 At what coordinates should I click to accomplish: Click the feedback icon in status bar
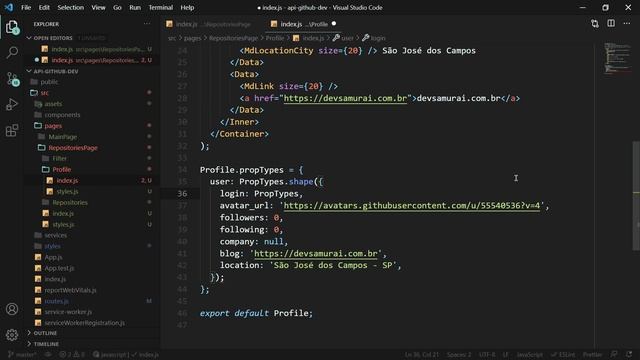[x=614, y=354]
